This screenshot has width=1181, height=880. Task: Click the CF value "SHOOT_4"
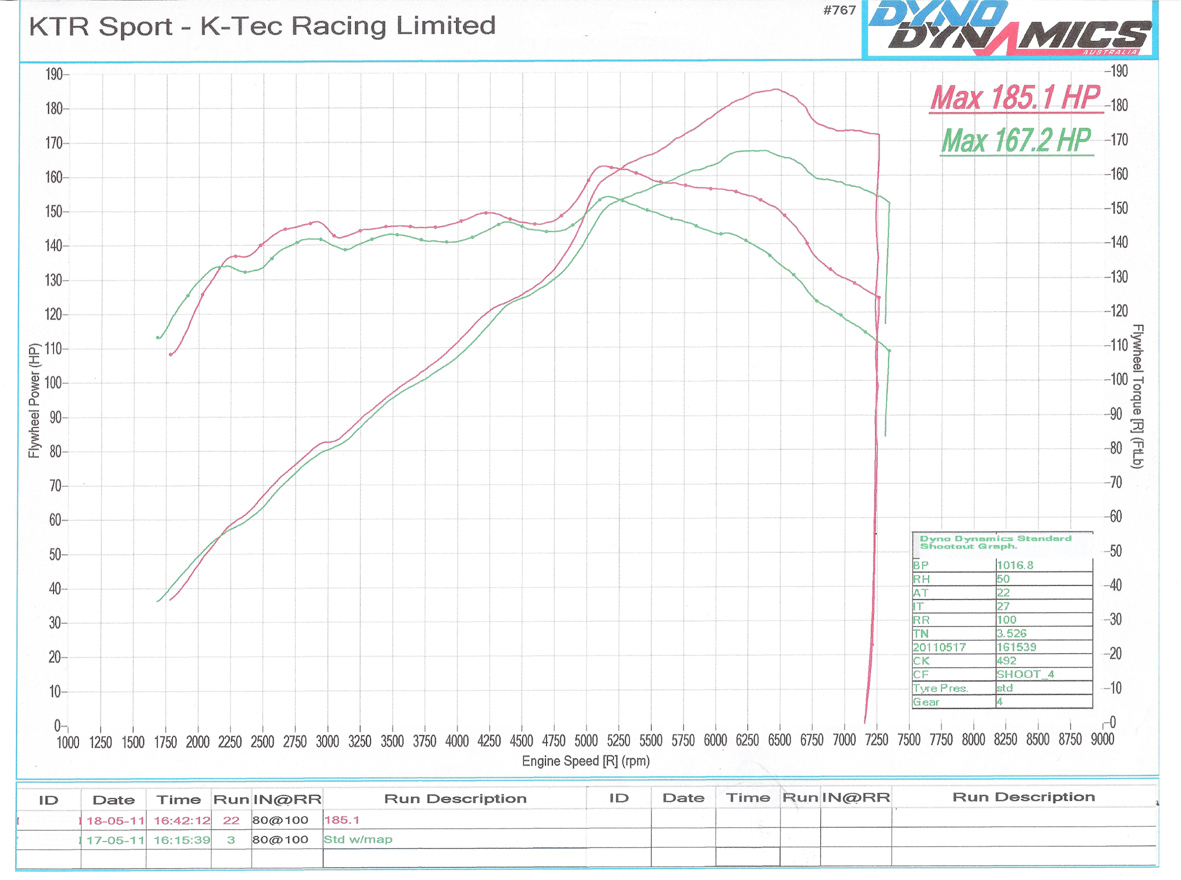pos(1025,674)
